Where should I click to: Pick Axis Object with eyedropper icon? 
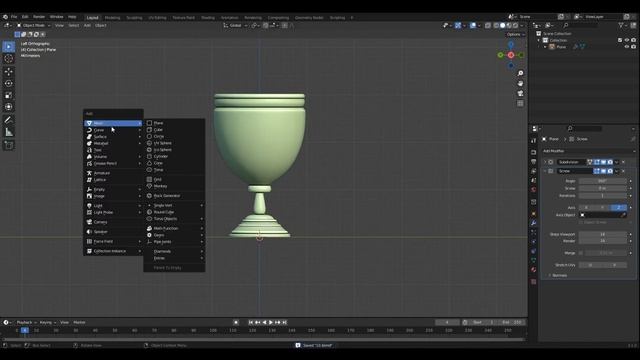tap(623, 215)
